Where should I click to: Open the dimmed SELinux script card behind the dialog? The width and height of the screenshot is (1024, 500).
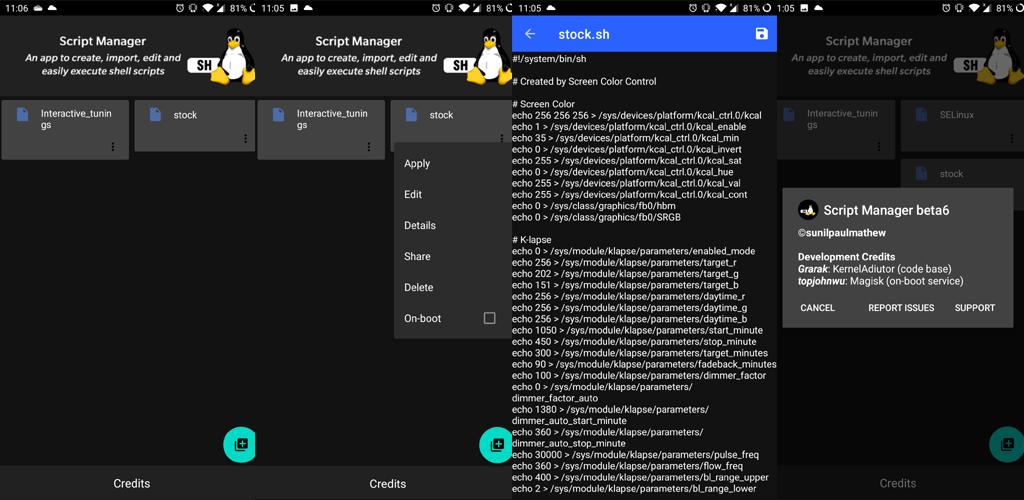coord(962,125)
